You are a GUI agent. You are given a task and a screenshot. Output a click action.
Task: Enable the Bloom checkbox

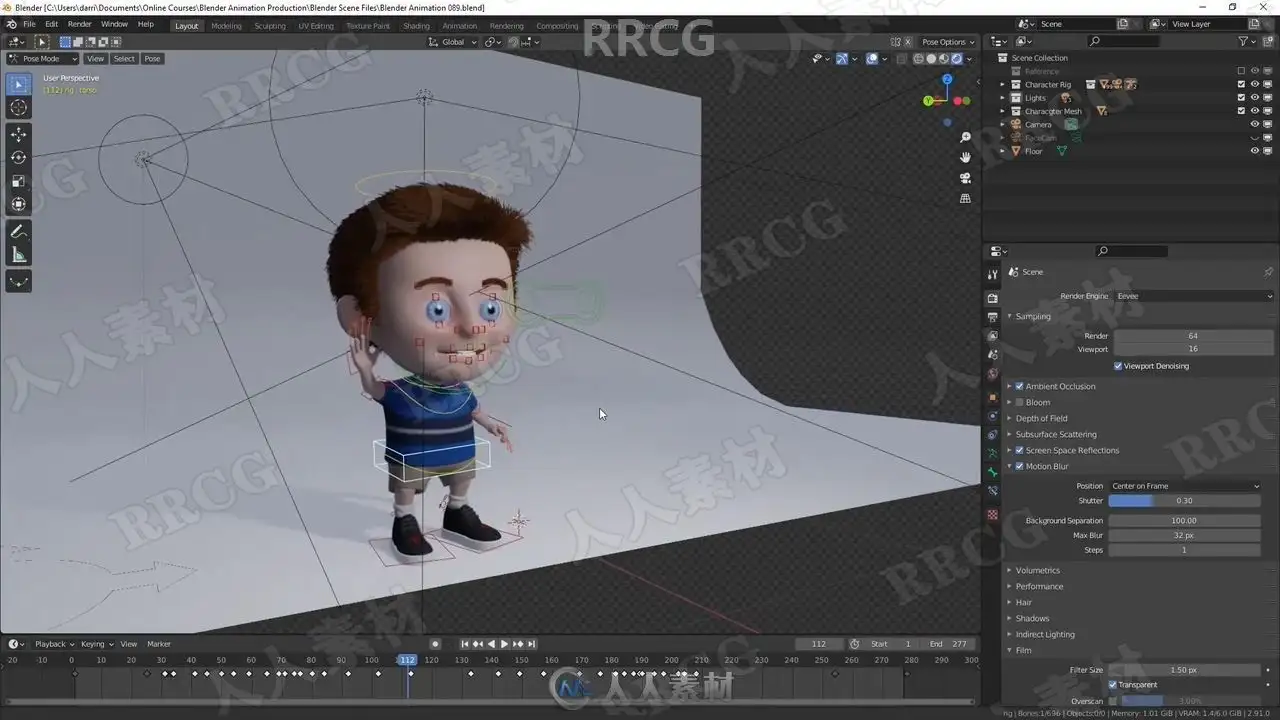pos(1019,402)
